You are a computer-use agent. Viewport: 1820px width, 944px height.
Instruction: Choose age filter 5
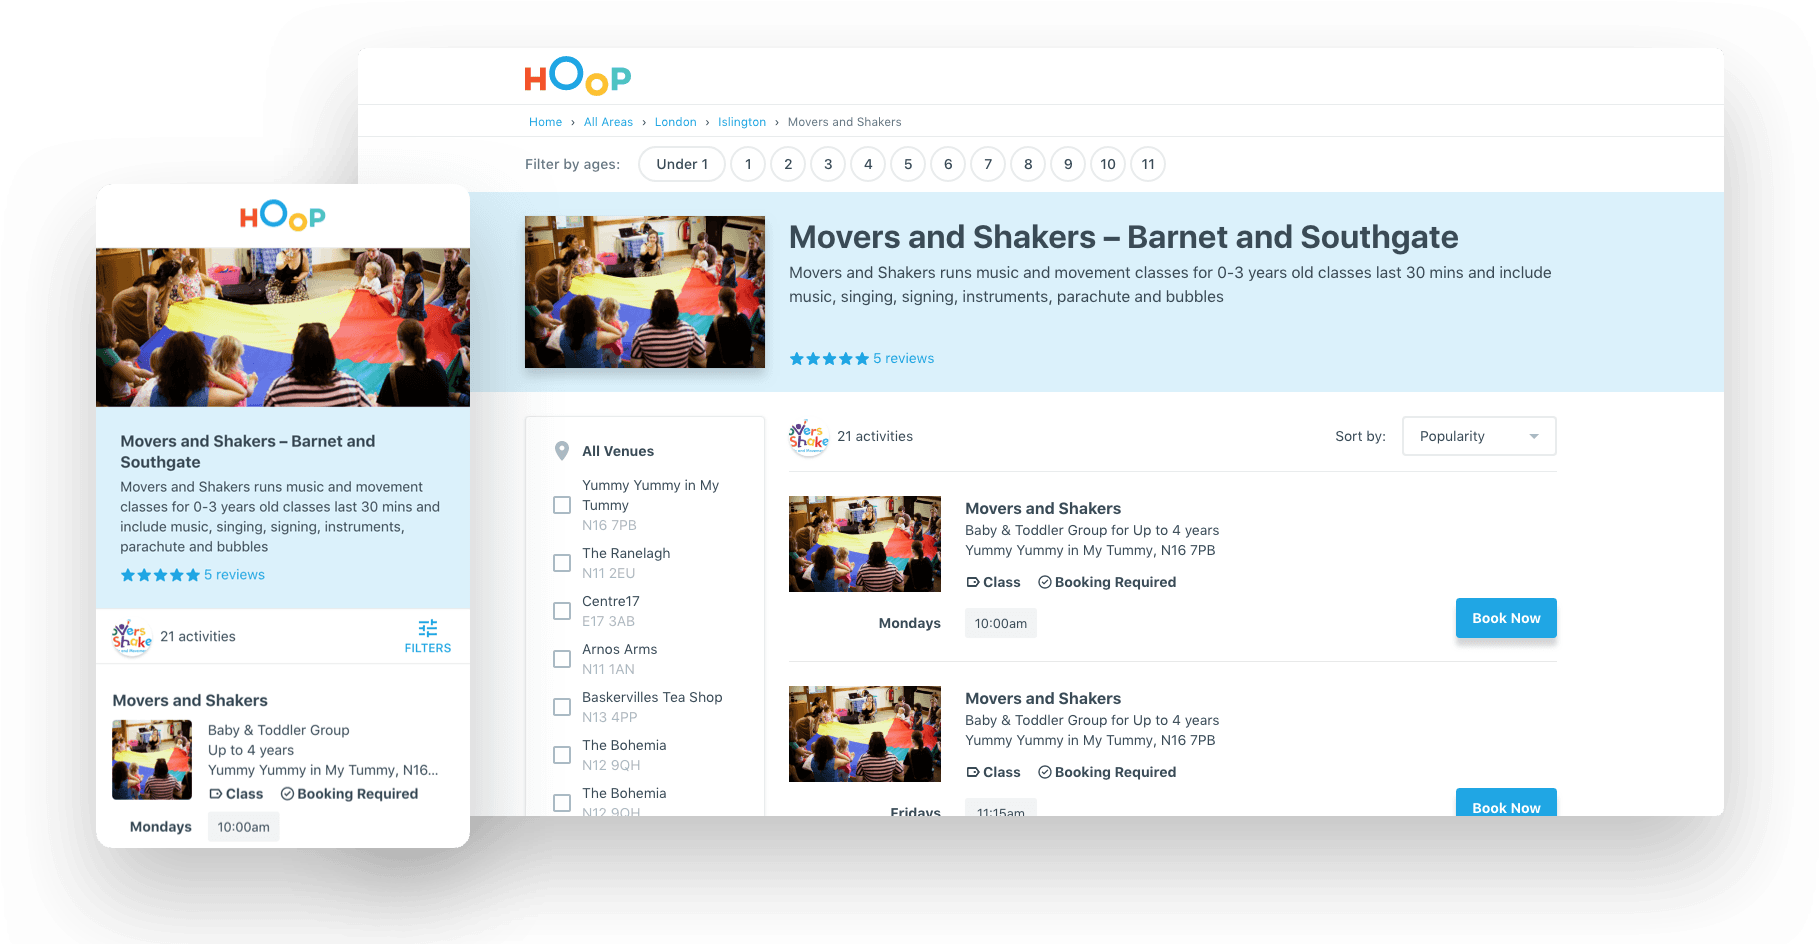(908, 164)
